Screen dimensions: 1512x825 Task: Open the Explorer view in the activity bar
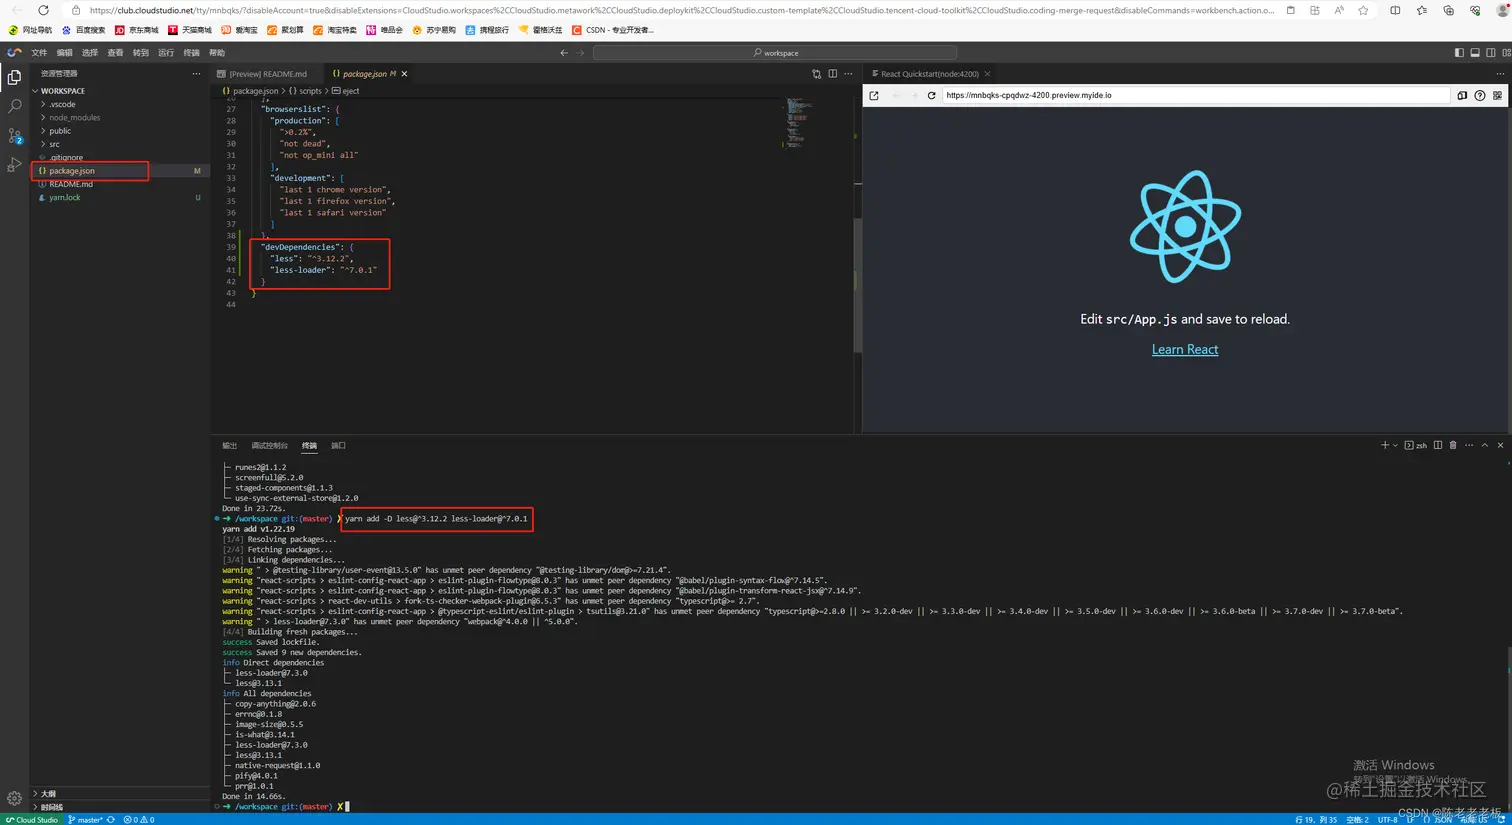(14, 77)
